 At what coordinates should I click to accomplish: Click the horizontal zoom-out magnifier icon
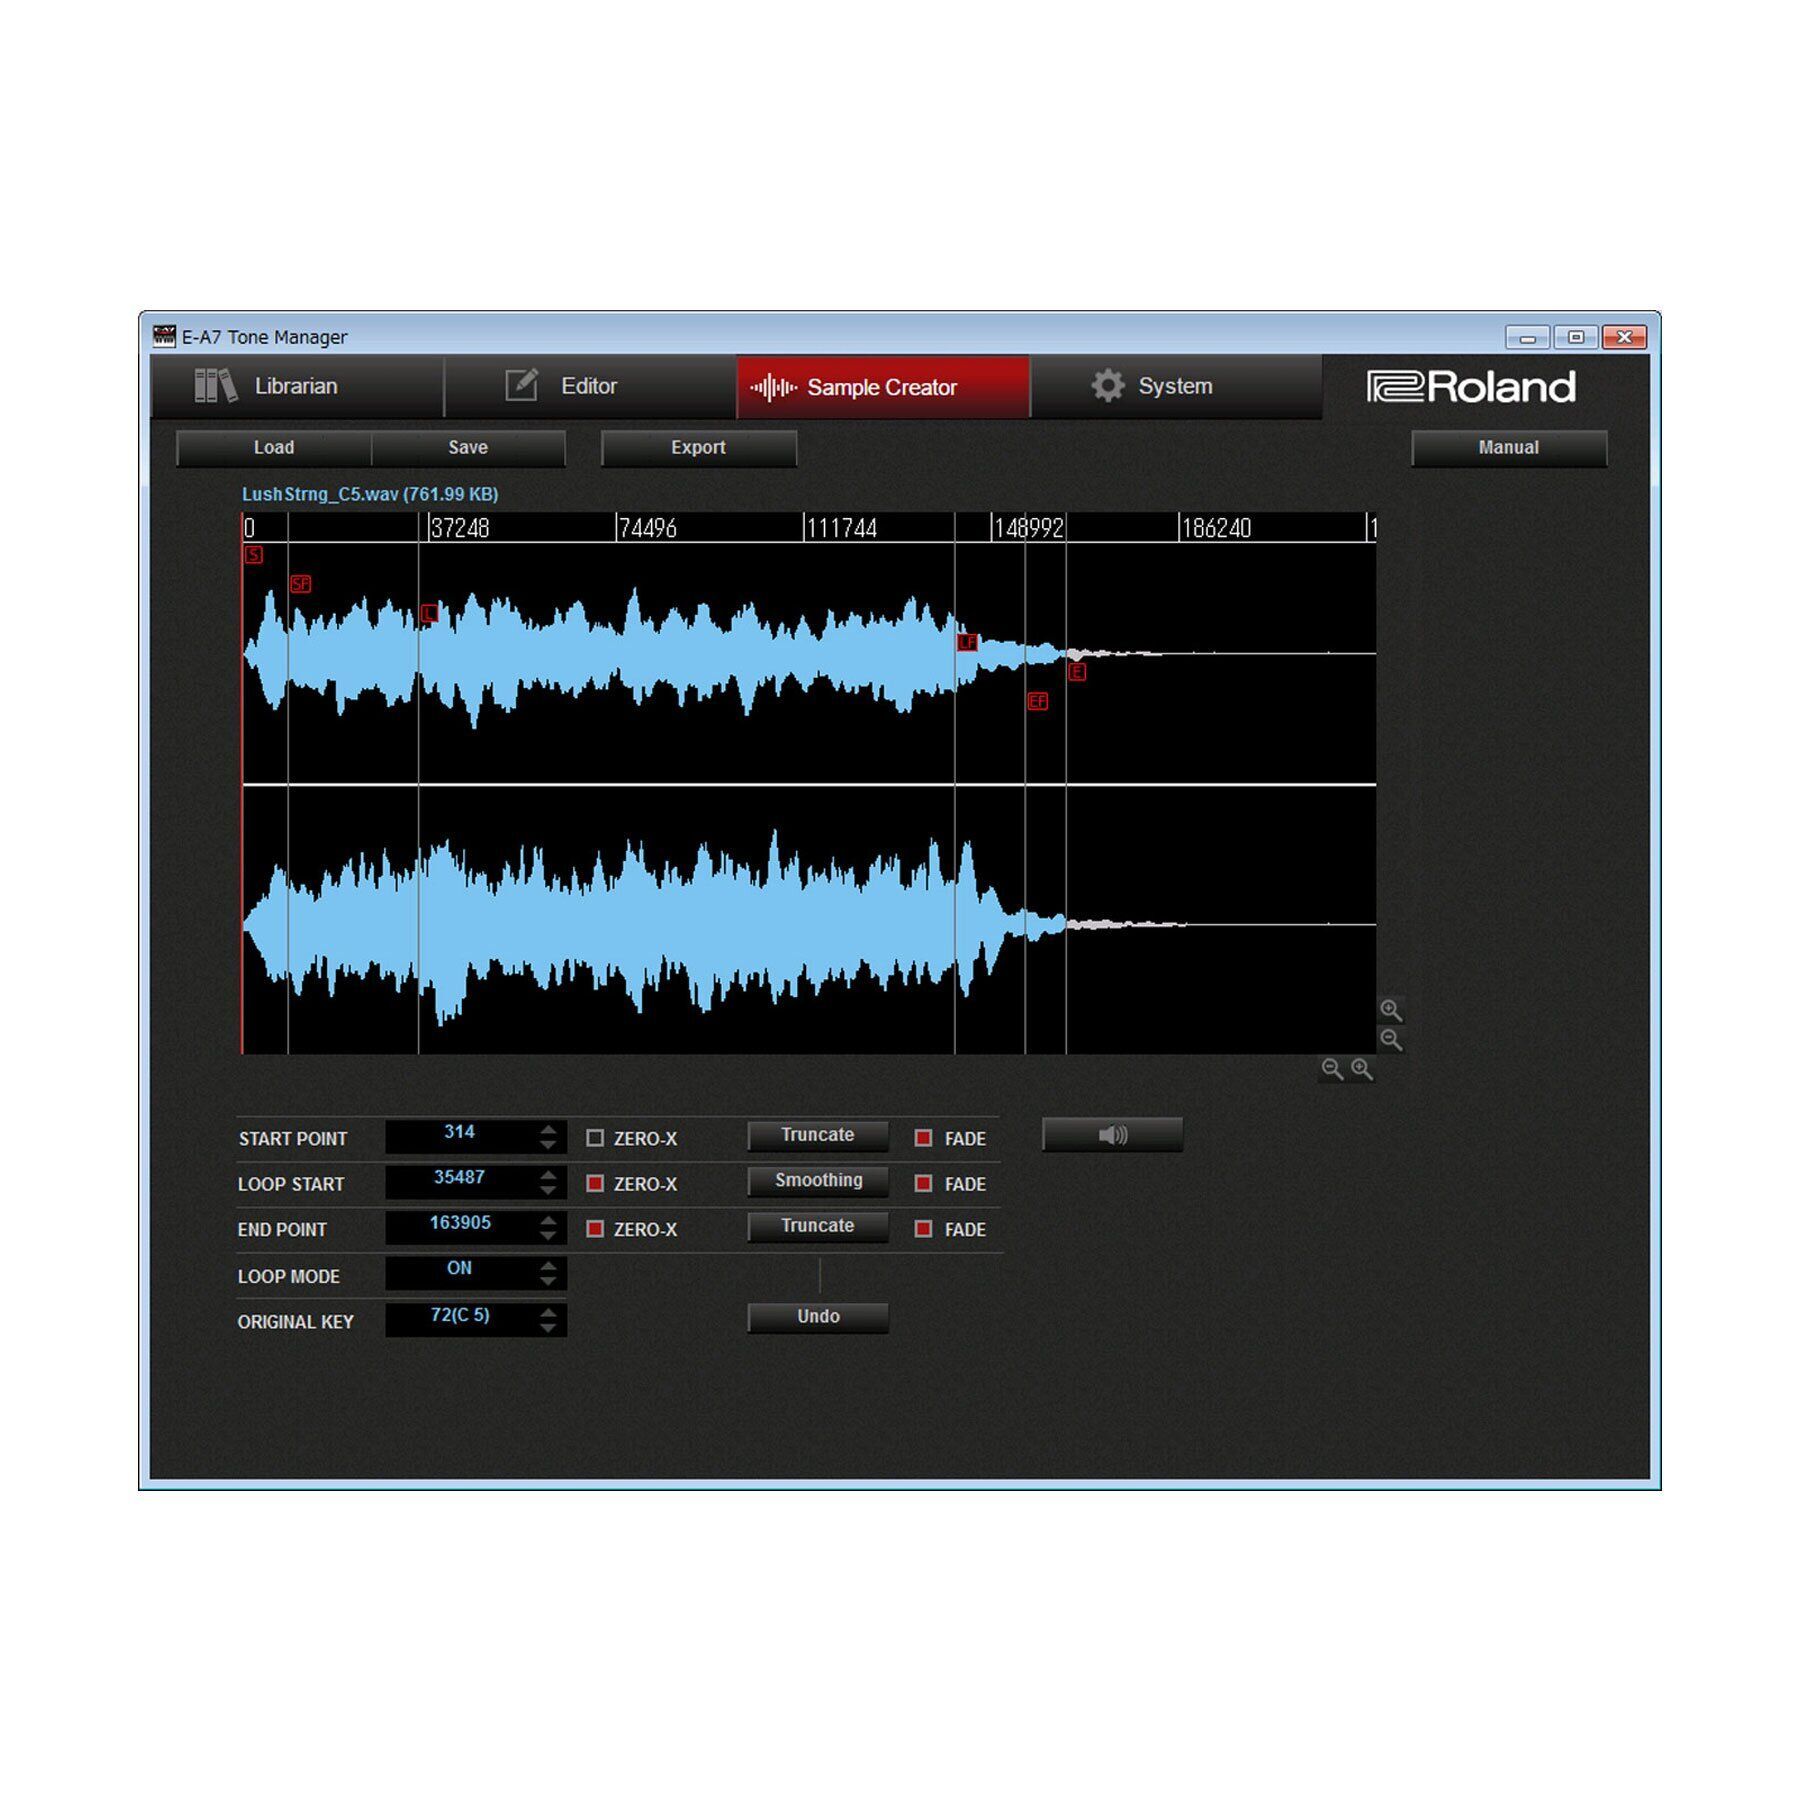point(1332,1070)
